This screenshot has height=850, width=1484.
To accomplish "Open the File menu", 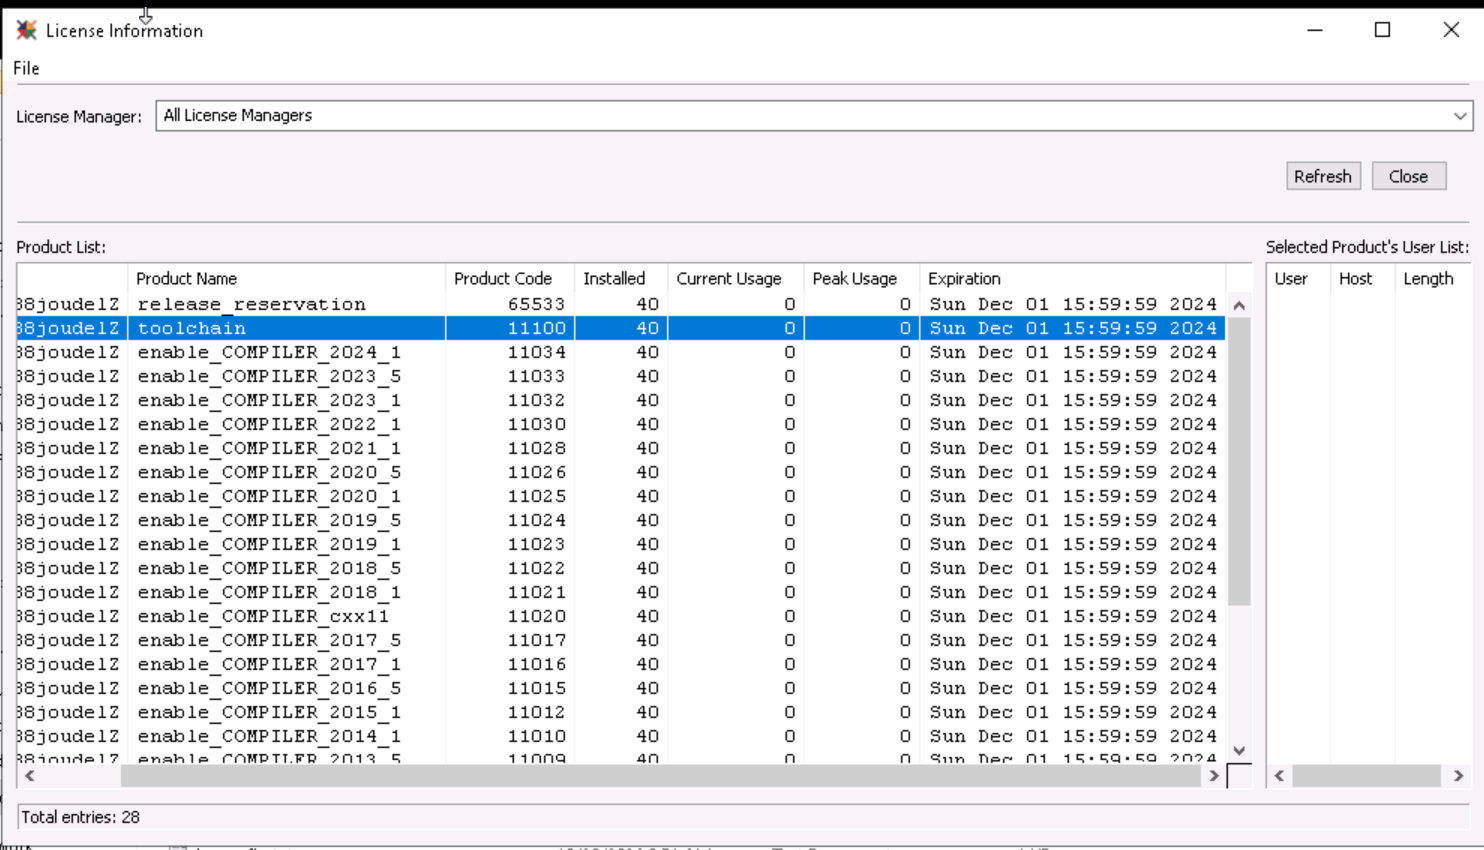I will (x=26, y=68).
